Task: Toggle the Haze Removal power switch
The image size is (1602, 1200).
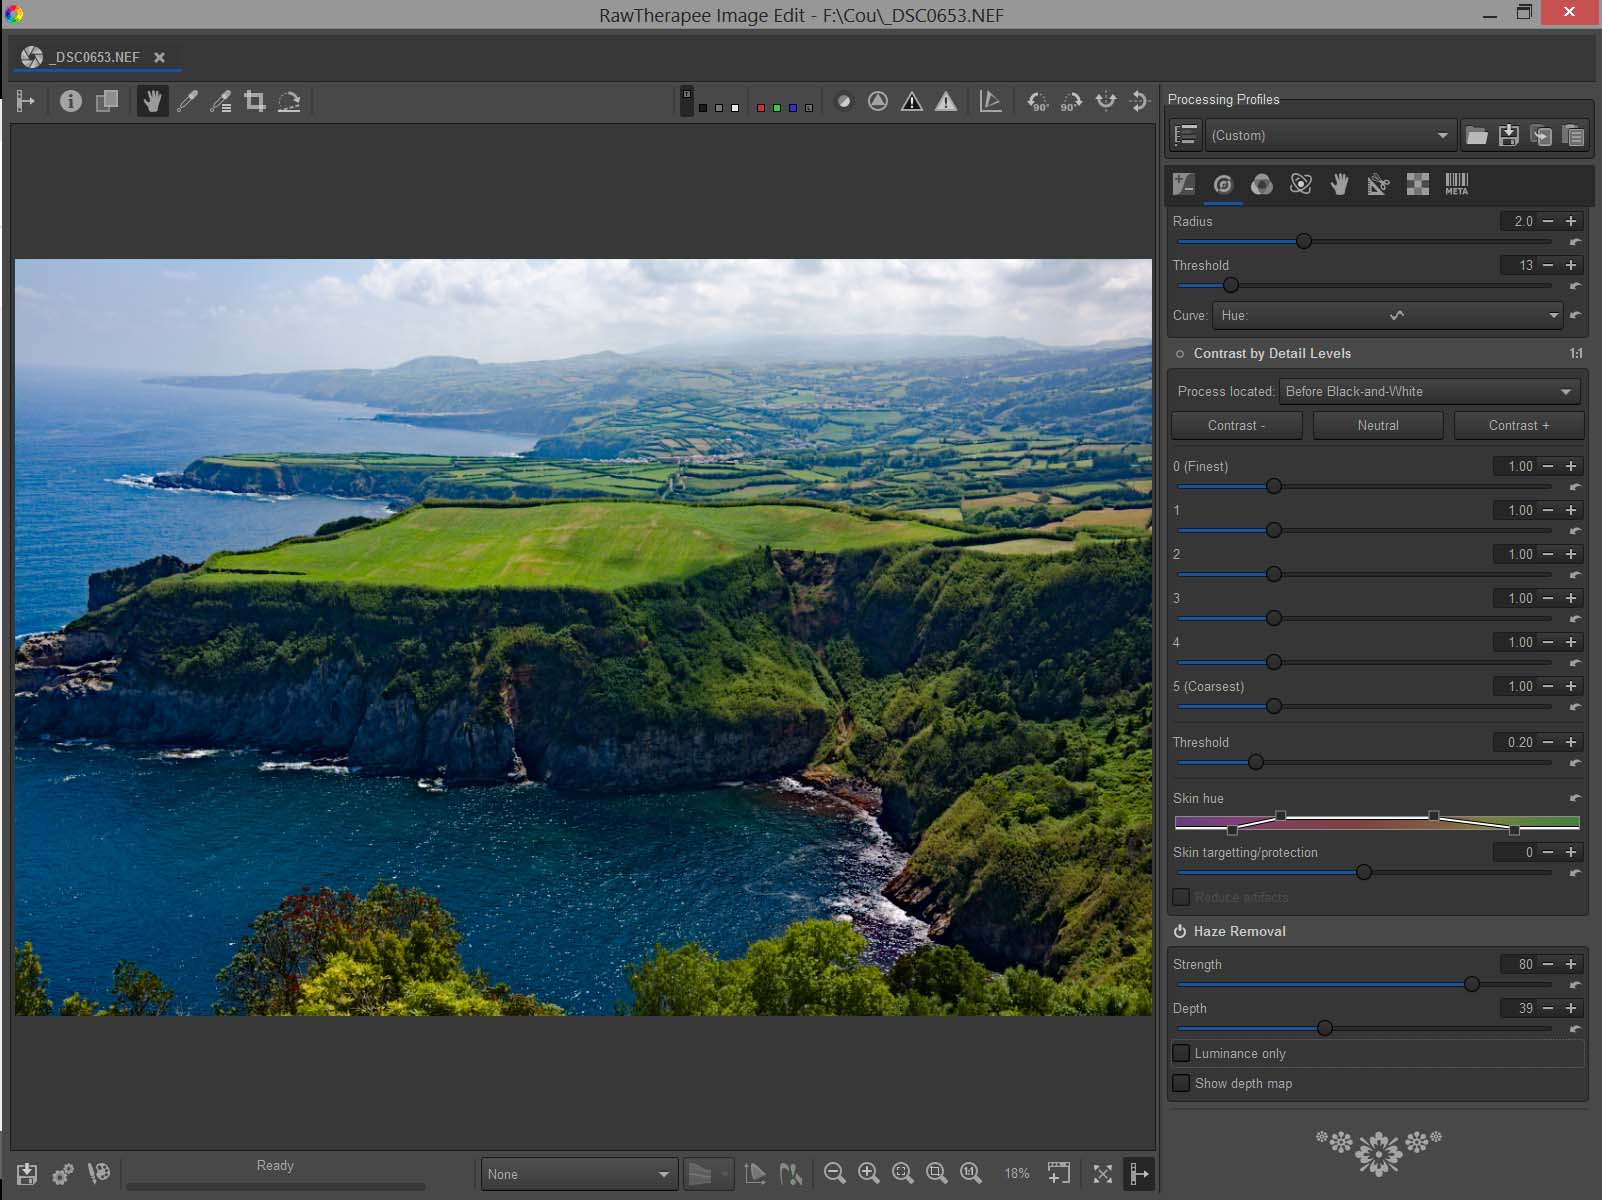Action: 1180,931
